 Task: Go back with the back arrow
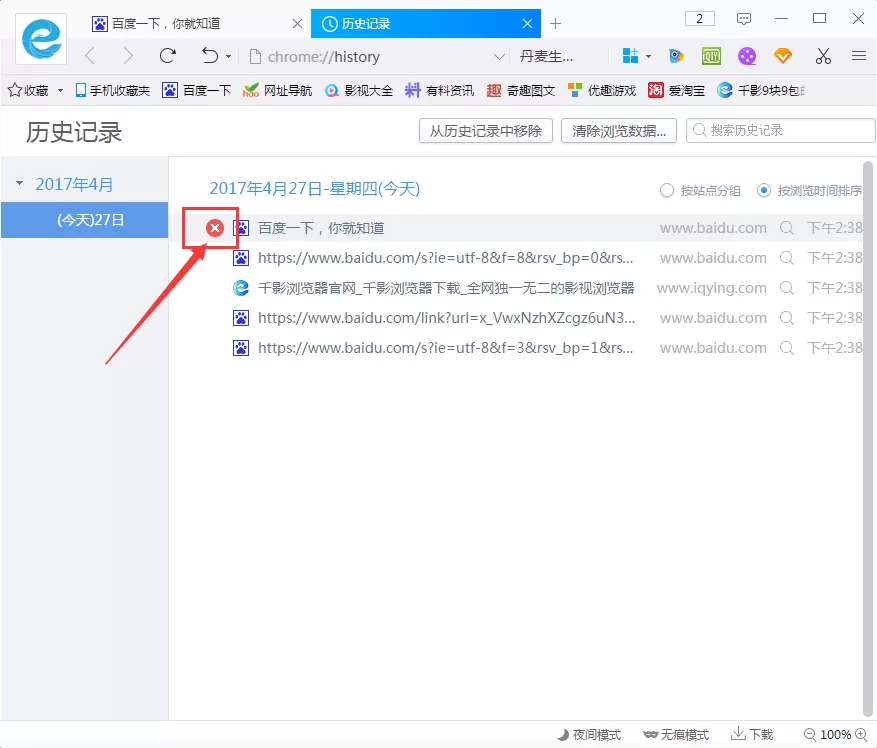click(89, 56)
